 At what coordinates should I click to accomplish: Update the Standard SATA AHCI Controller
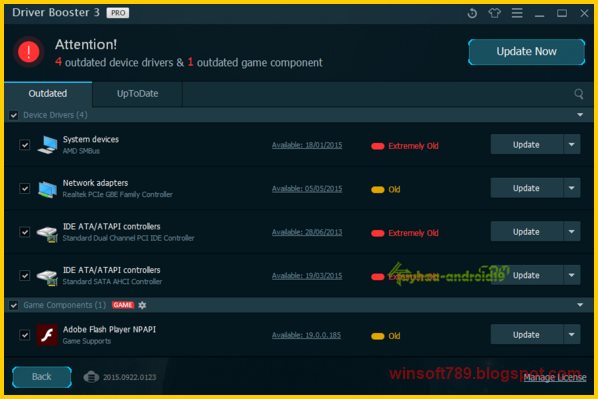click(526, 275)
